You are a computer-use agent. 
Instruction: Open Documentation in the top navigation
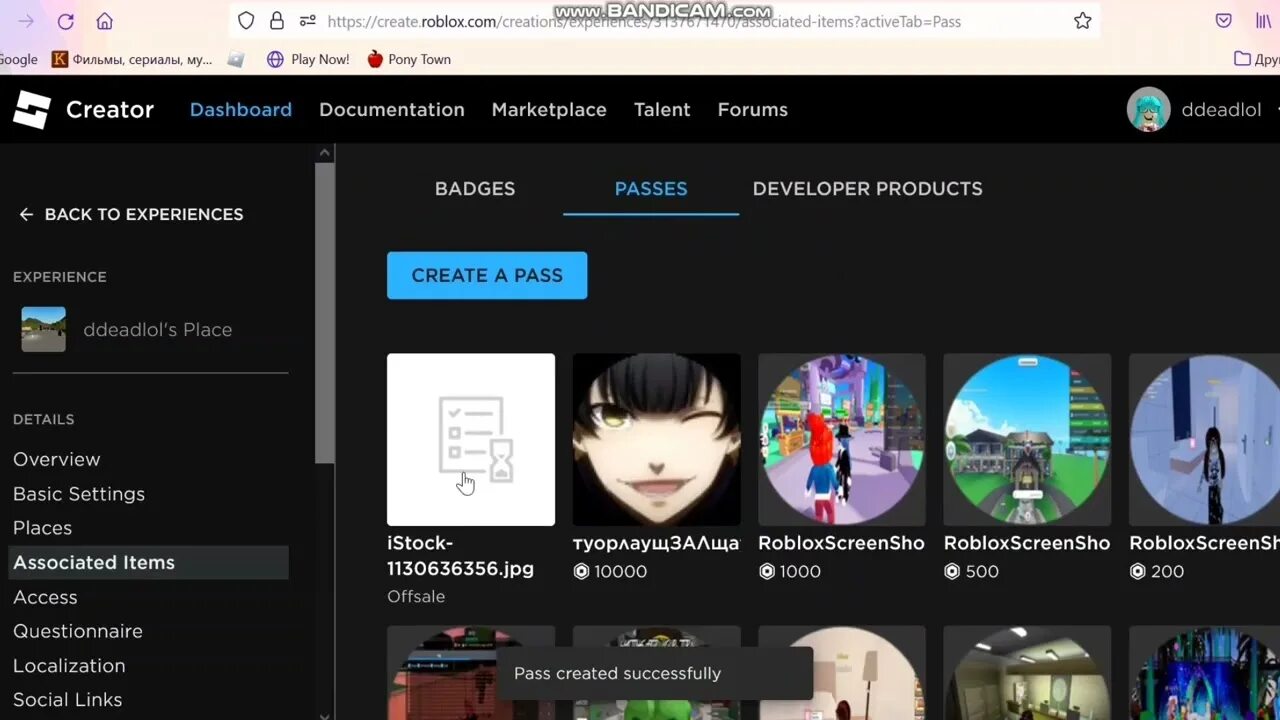(392, 110)
